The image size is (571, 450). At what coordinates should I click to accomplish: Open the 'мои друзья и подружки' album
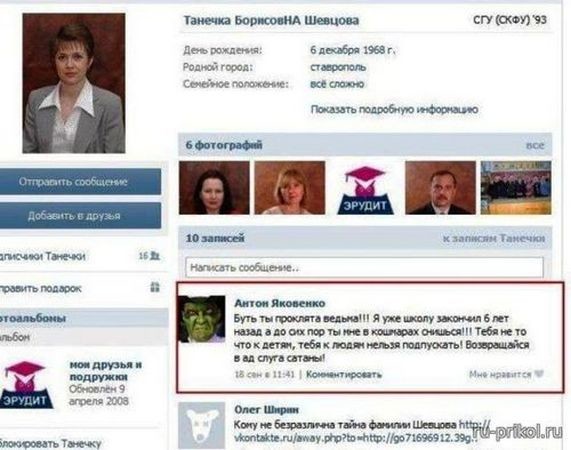[106, 370]
